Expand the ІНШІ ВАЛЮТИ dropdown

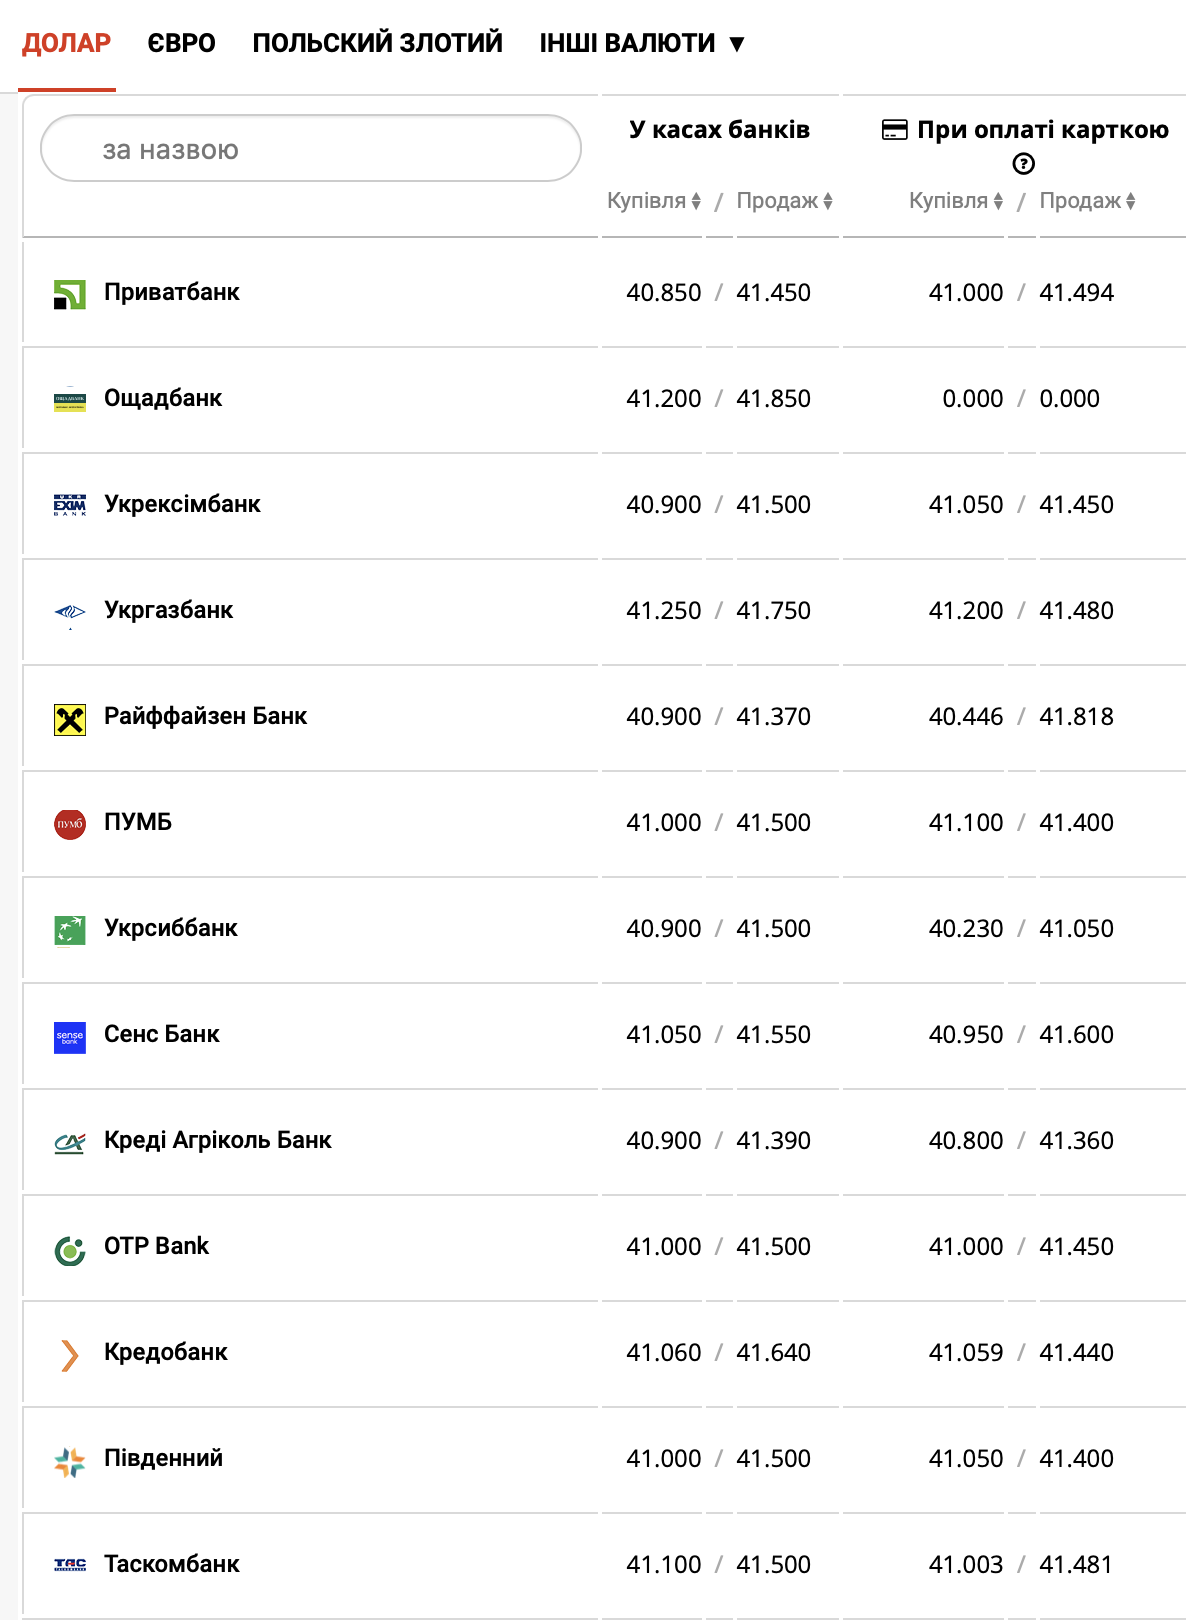pos(642,43)
